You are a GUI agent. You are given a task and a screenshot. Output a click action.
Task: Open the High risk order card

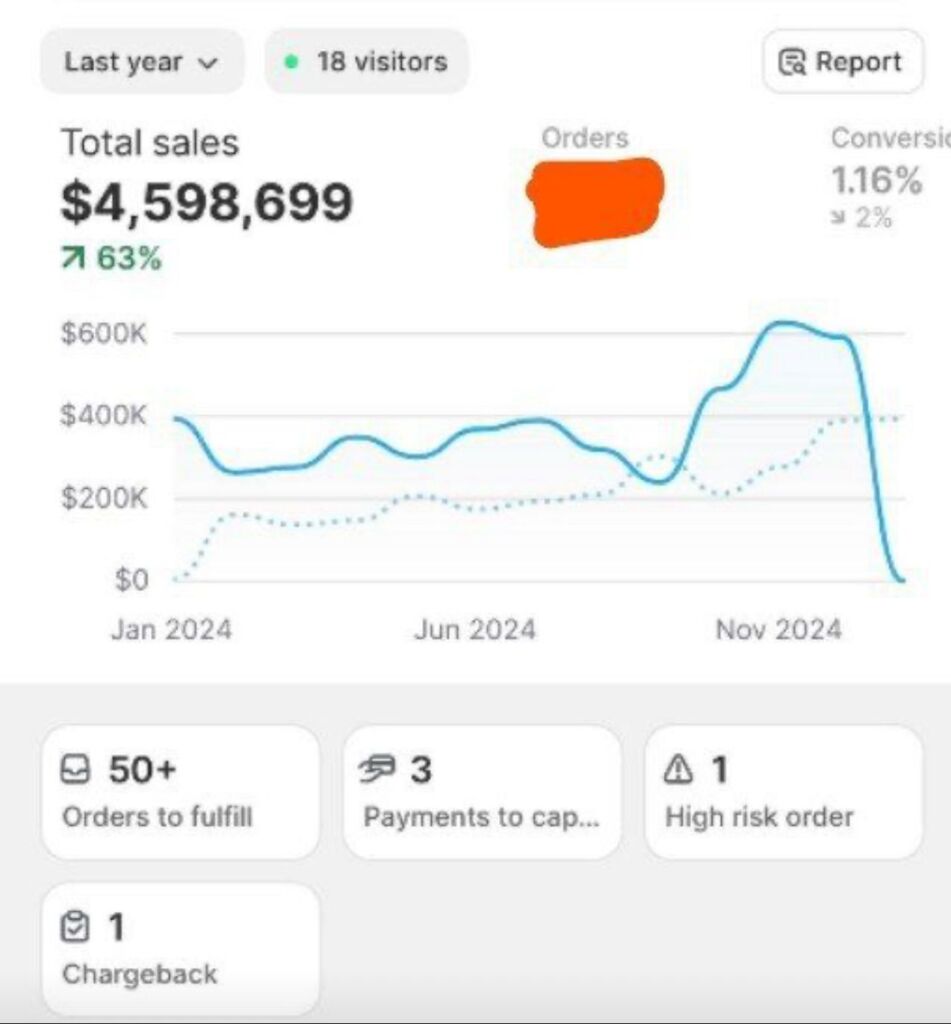[783, 792]
